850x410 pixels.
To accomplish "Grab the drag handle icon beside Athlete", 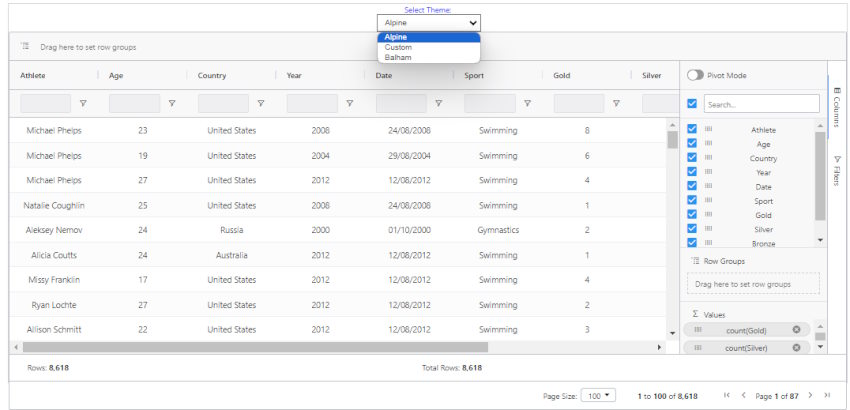I will click(708, 129).
